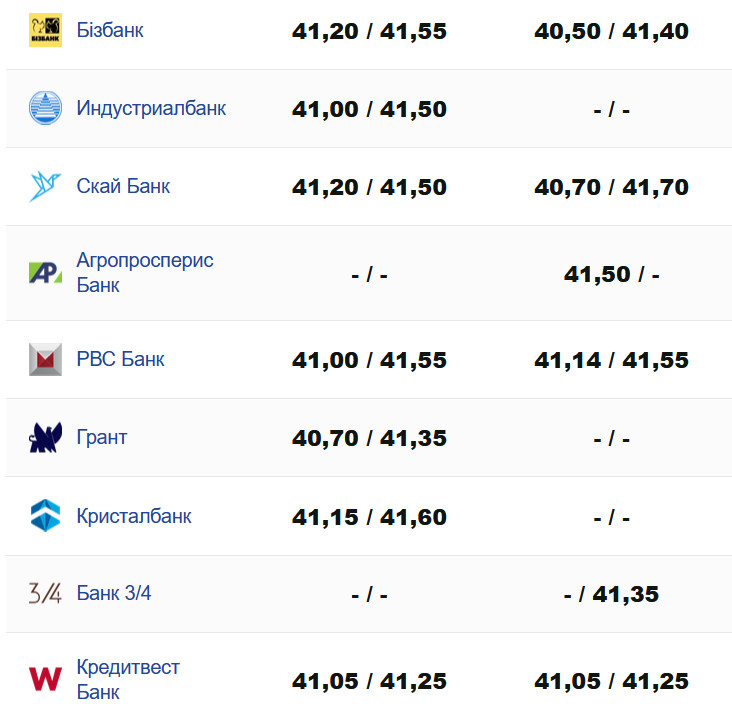
Task: Click the Банк 3/4 logo icon
Action: coord(45,593)
